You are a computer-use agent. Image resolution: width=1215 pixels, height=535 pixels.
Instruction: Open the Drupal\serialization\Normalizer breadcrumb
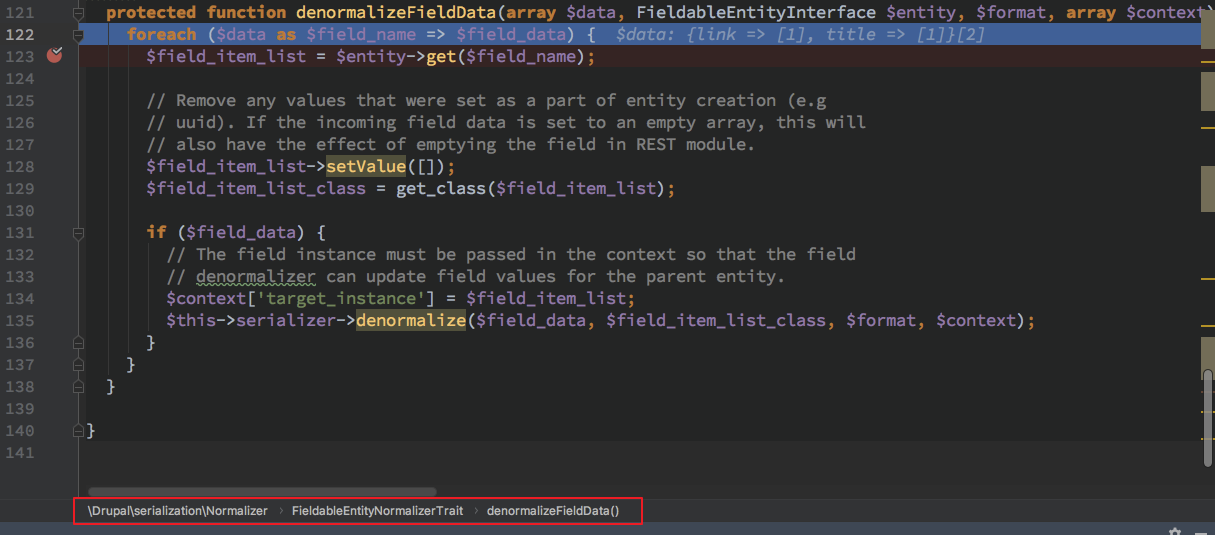pyautogui.click(x=178, y=511)
